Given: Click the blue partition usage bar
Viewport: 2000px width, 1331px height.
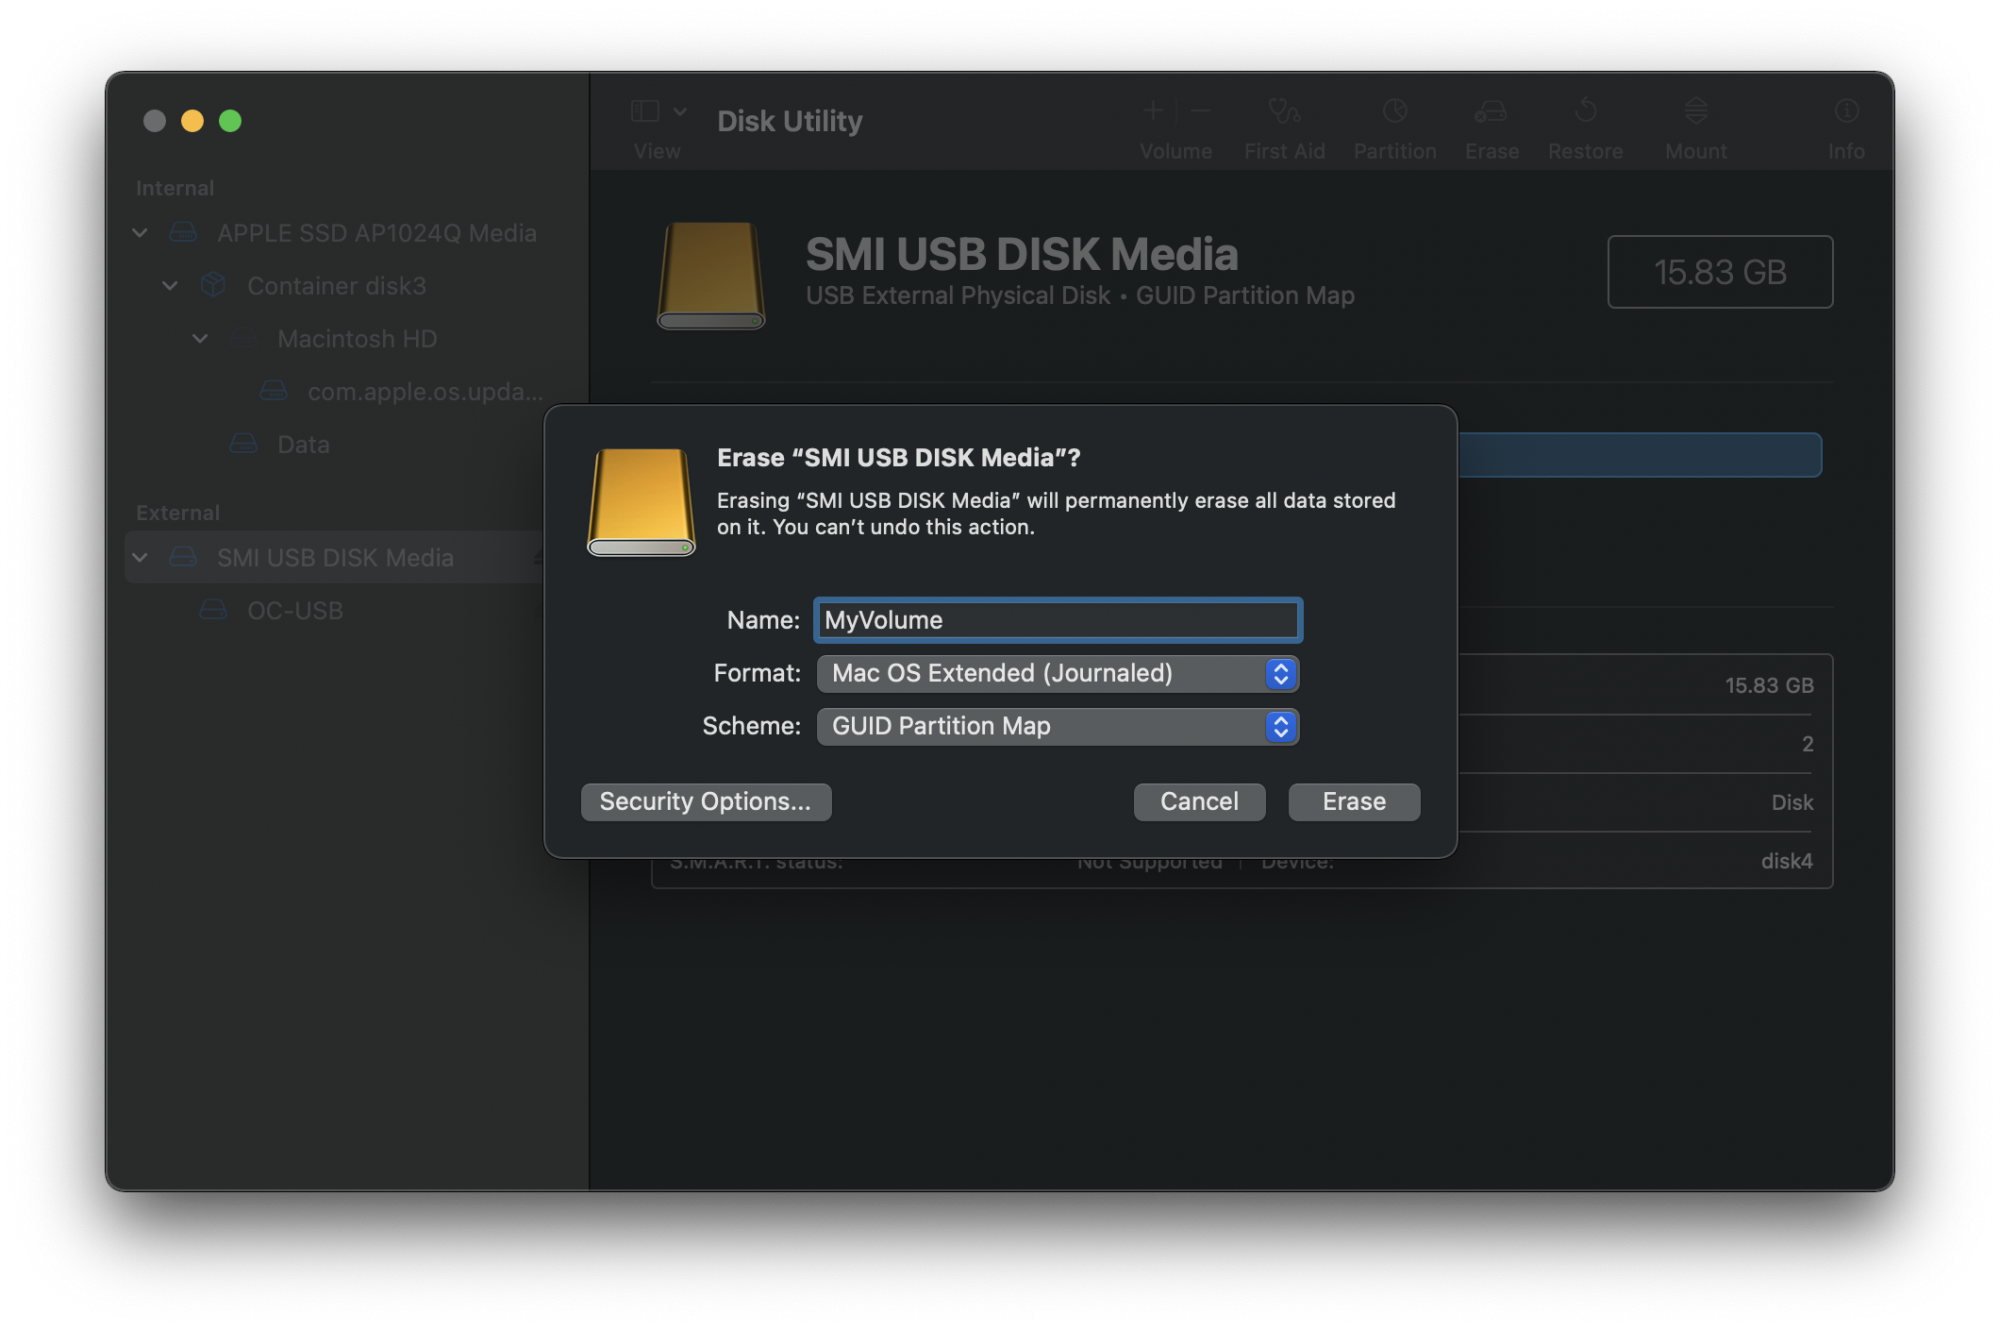Looking at the screenshot, I should click(x=1640, y=455).
